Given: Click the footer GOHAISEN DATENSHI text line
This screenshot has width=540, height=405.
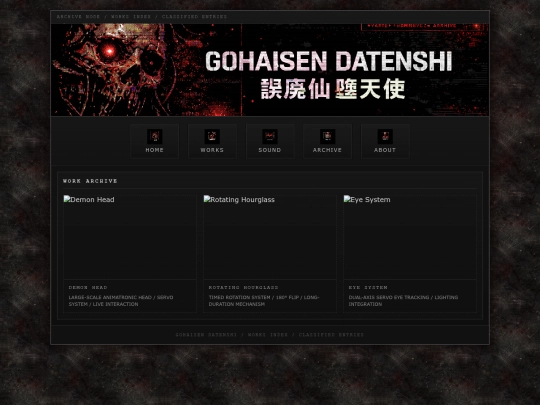Looking at the screenshot, I should pyautogui.click(x=270, y=335).
